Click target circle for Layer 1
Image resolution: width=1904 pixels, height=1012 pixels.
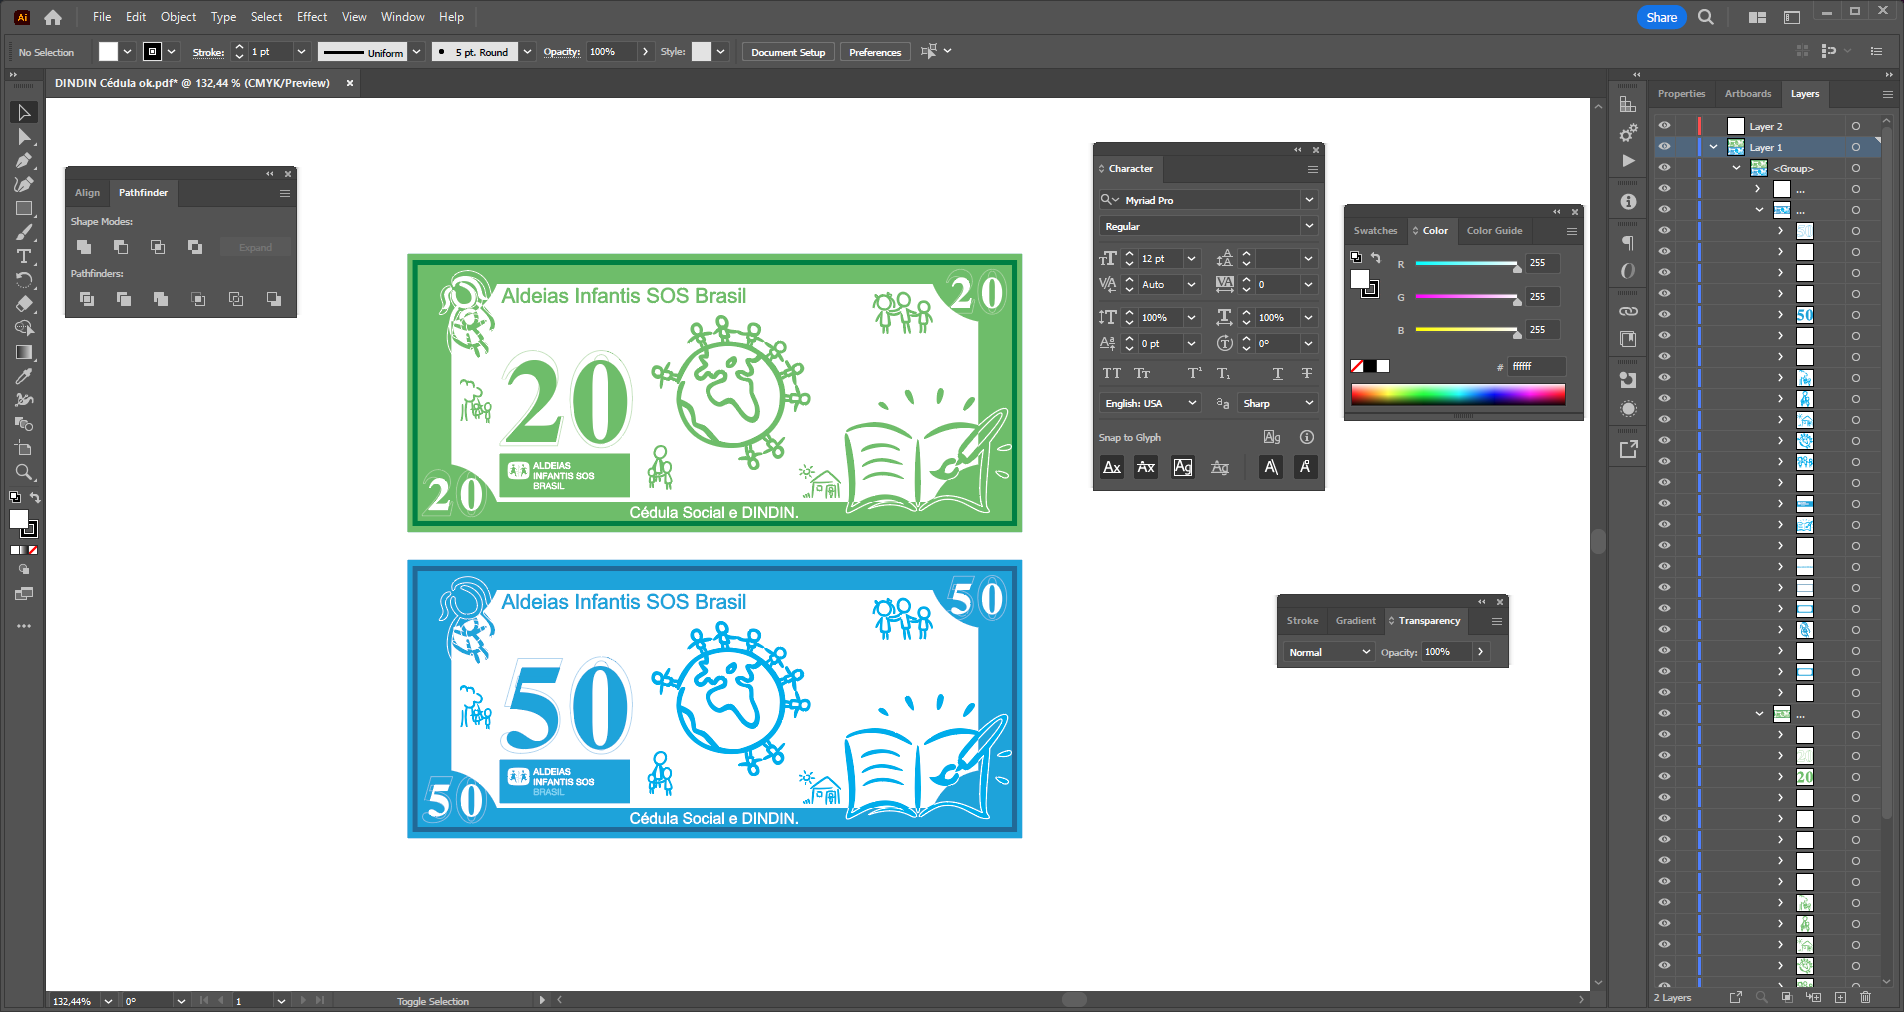point(1855,147)
